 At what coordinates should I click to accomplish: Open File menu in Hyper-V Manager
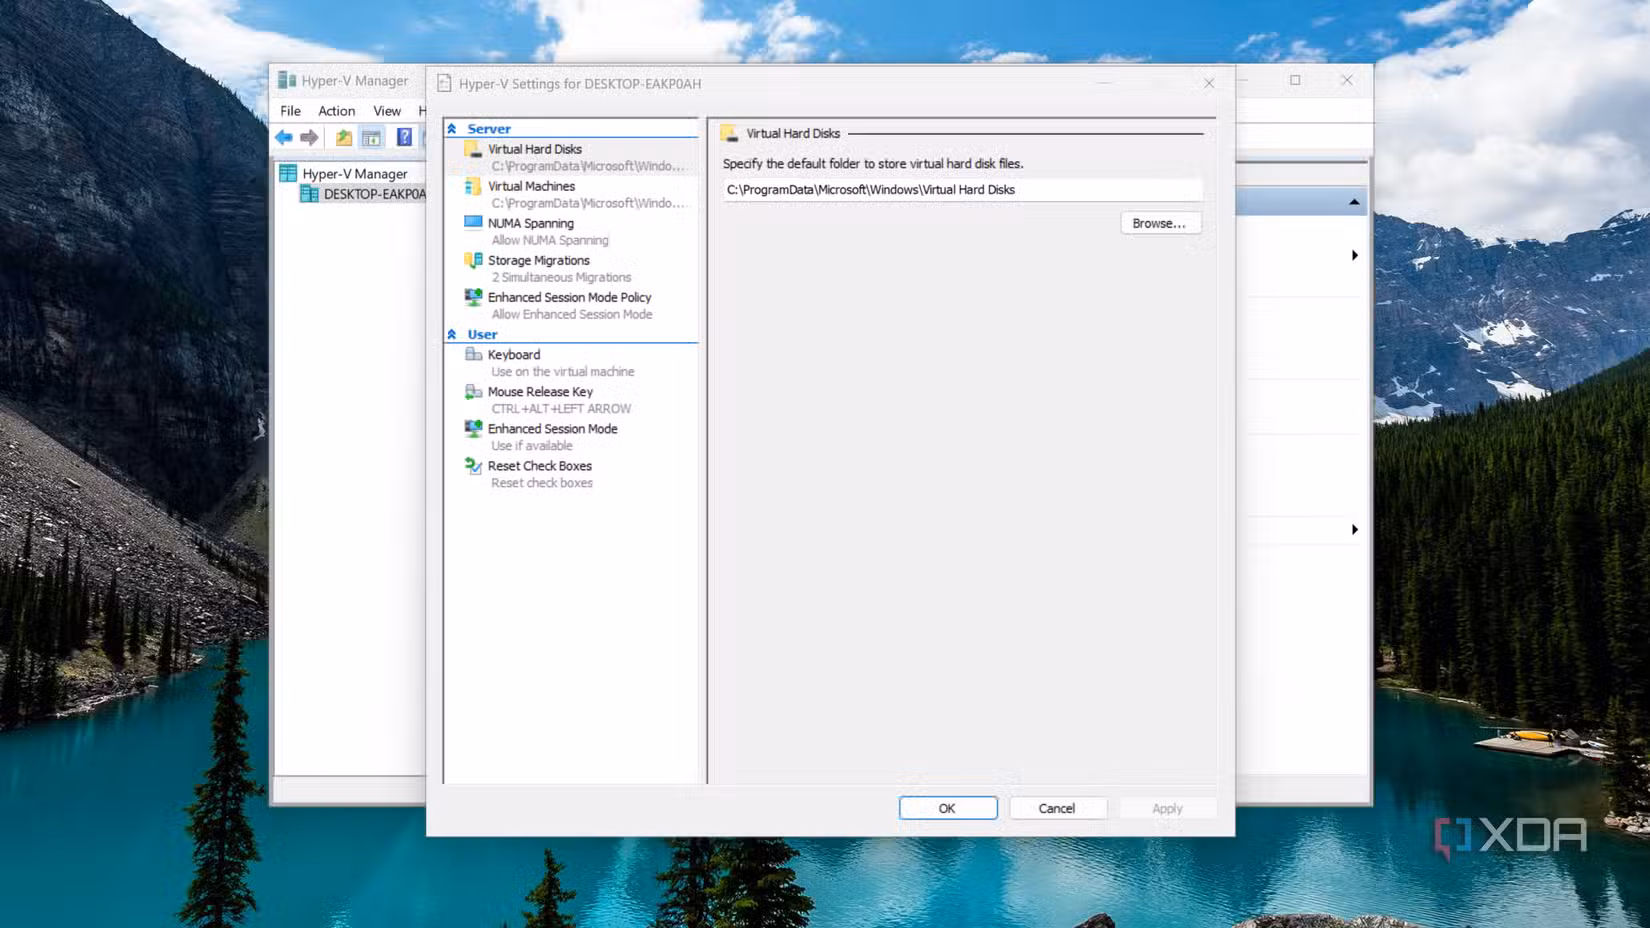click(x=290, y=111)
